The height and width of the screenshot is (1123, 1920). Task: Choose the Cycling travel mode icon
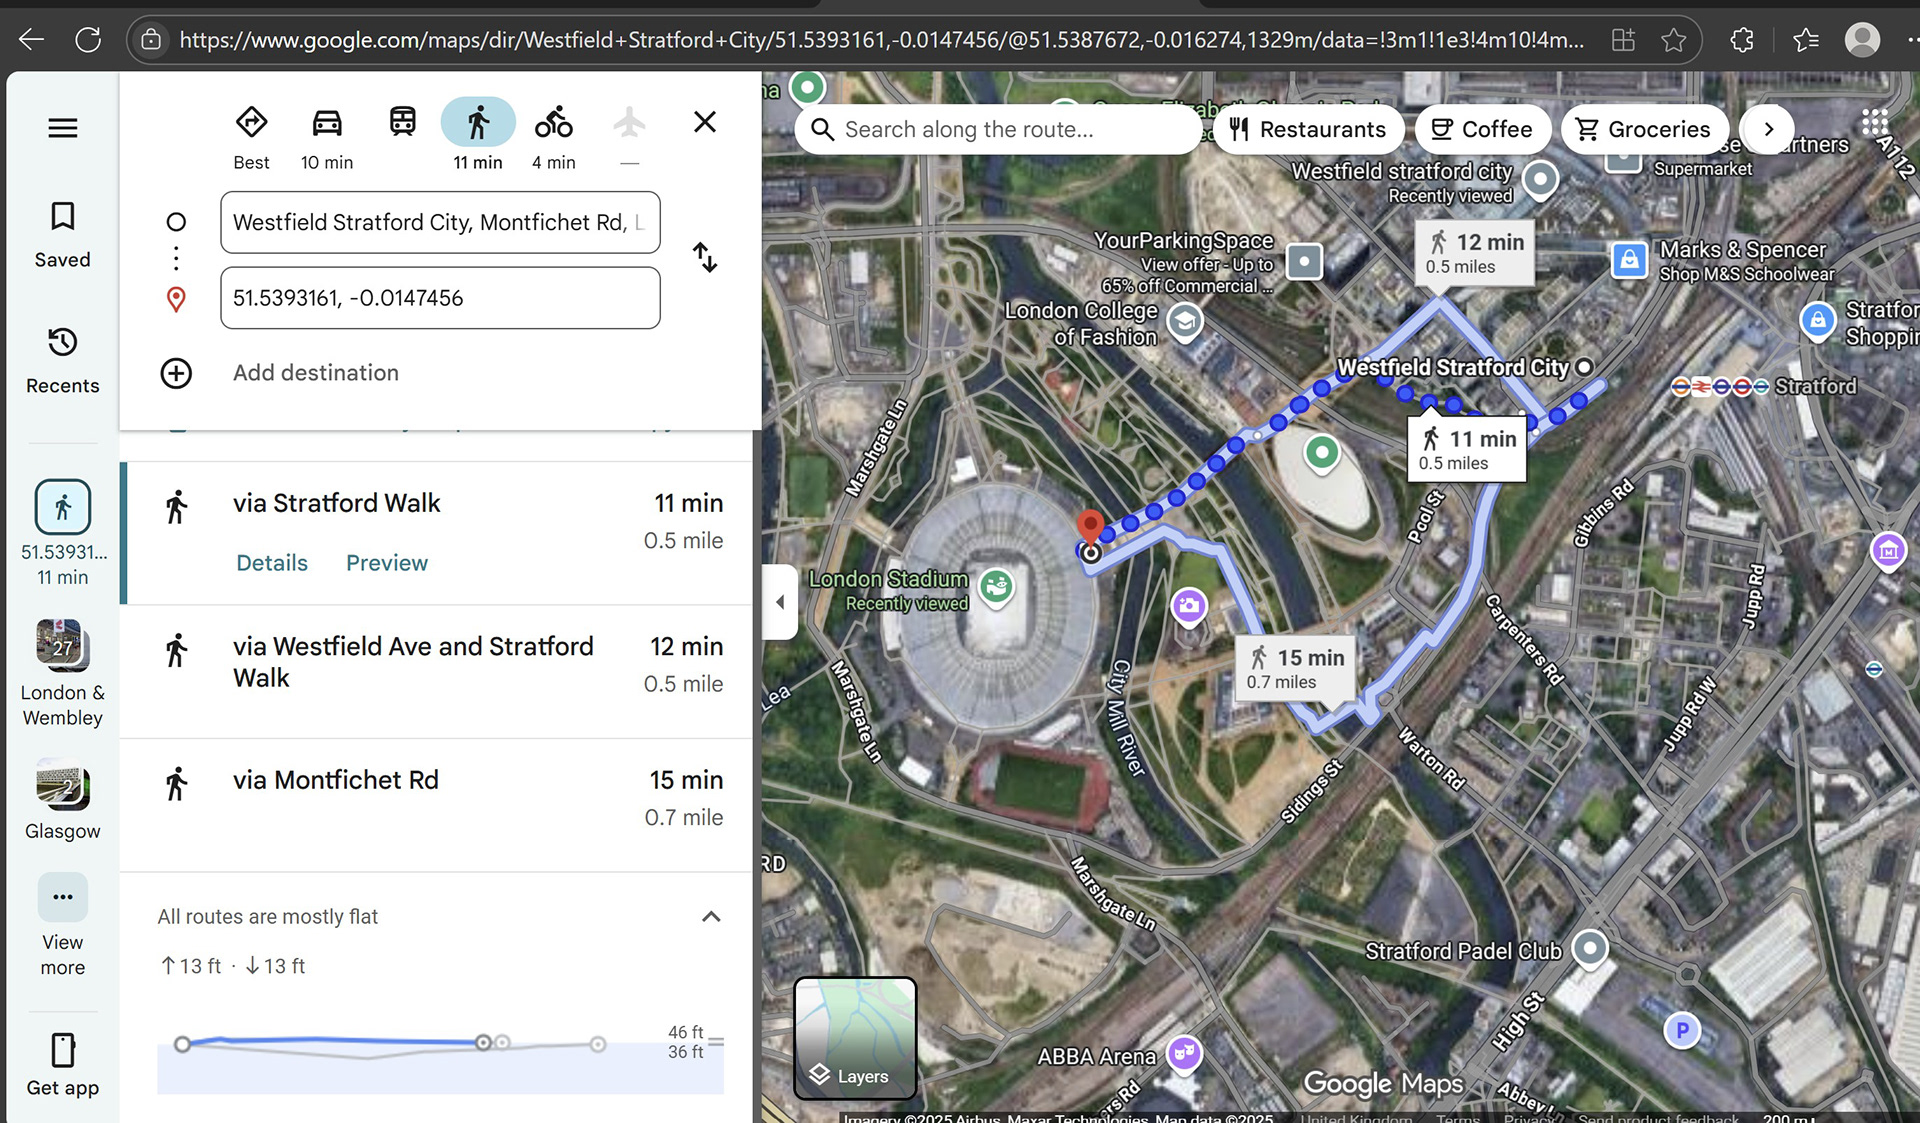[553, 122]
